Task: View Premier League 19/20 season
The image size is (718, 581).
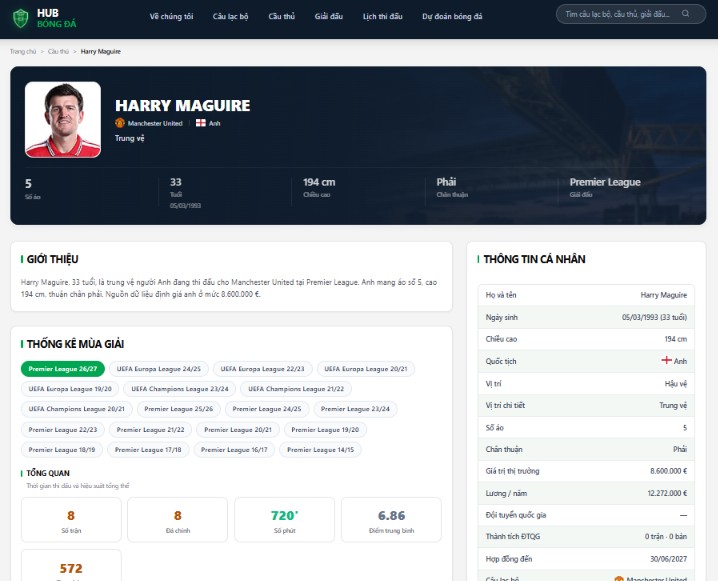Action: tap(325, 429)
